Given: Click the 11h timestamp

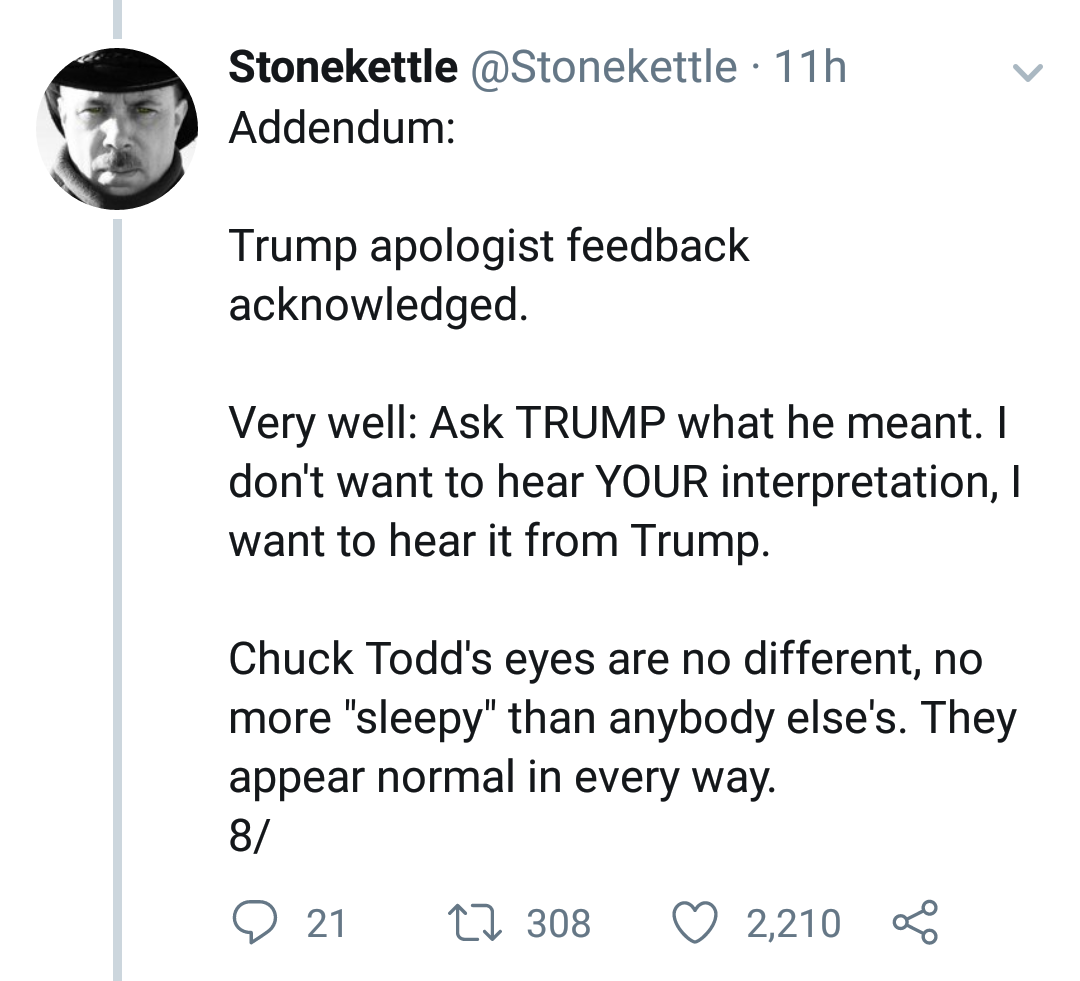Looking at the screenshot, I should (810, 68).
